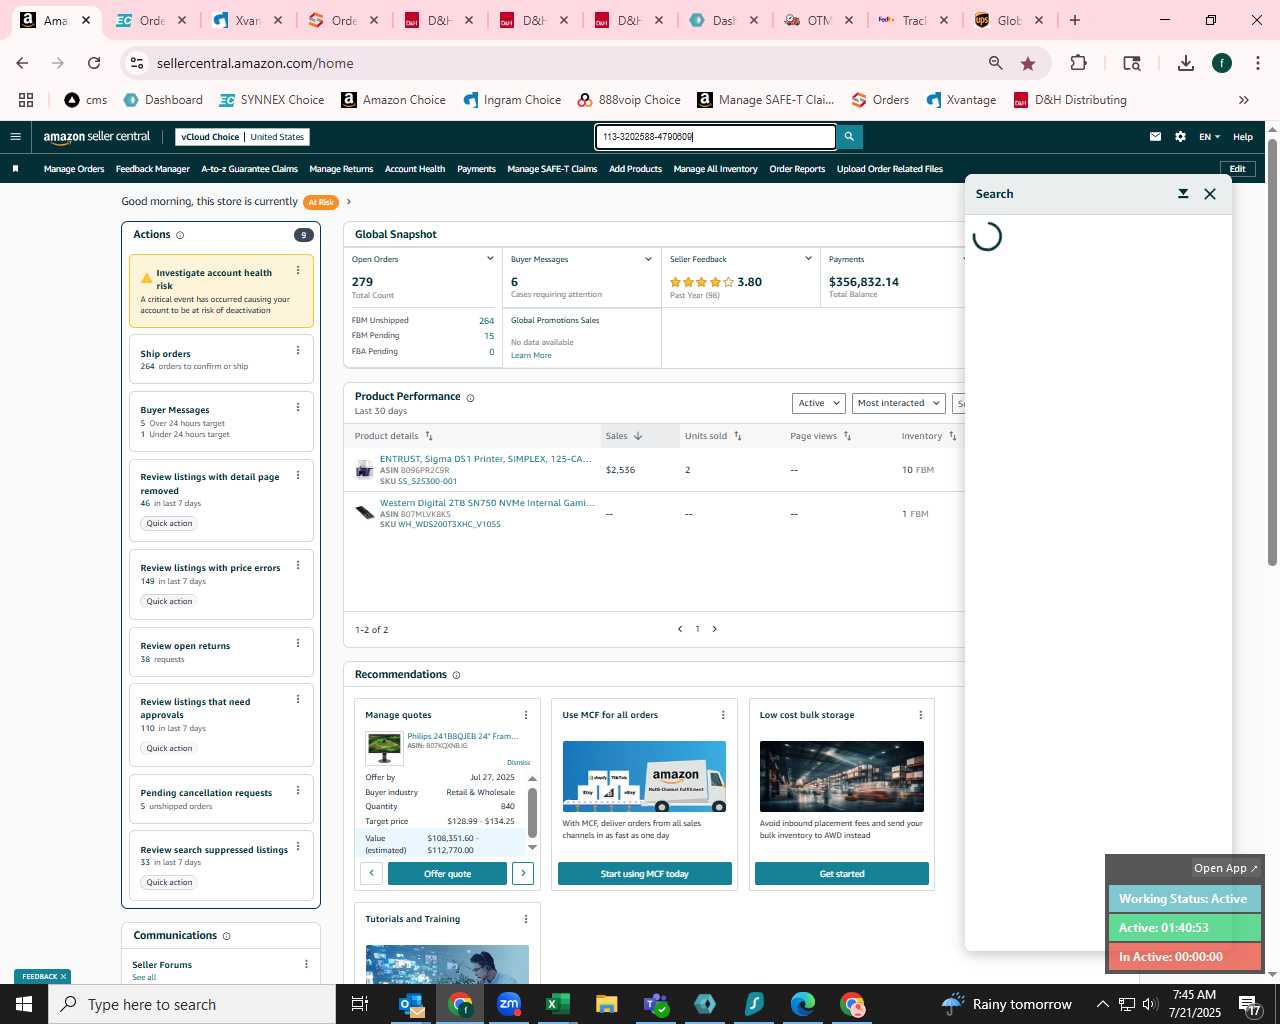This screenshot has width=1280, height=1024.
Task: Click the bookmark star in address bar
Action: point(1028,63)
